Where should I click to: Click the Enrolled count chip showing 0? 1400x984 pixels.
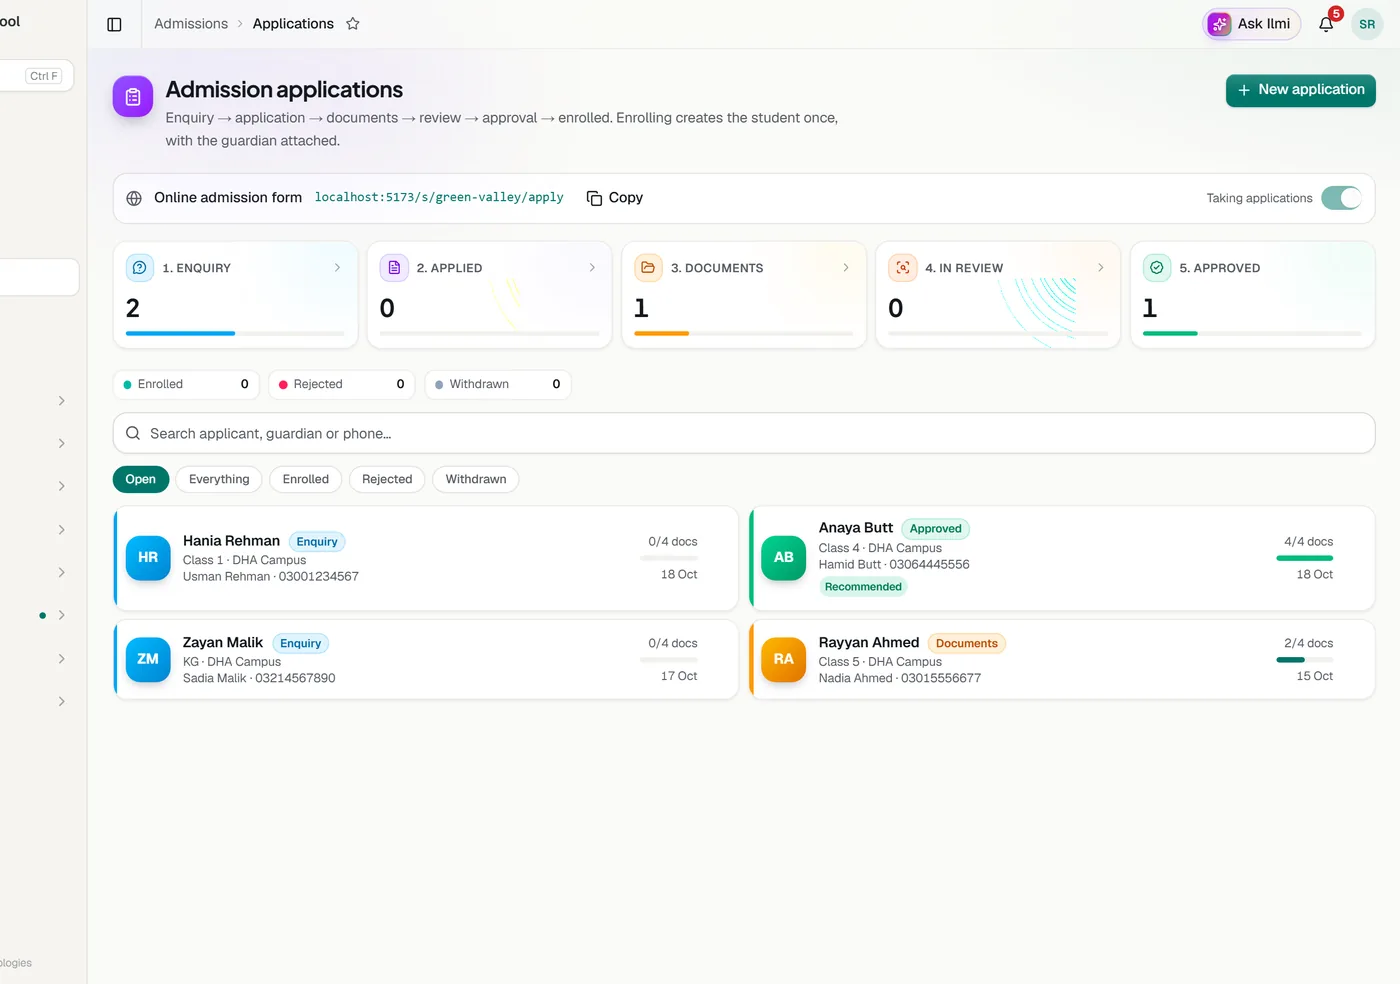tap(186, 384)
